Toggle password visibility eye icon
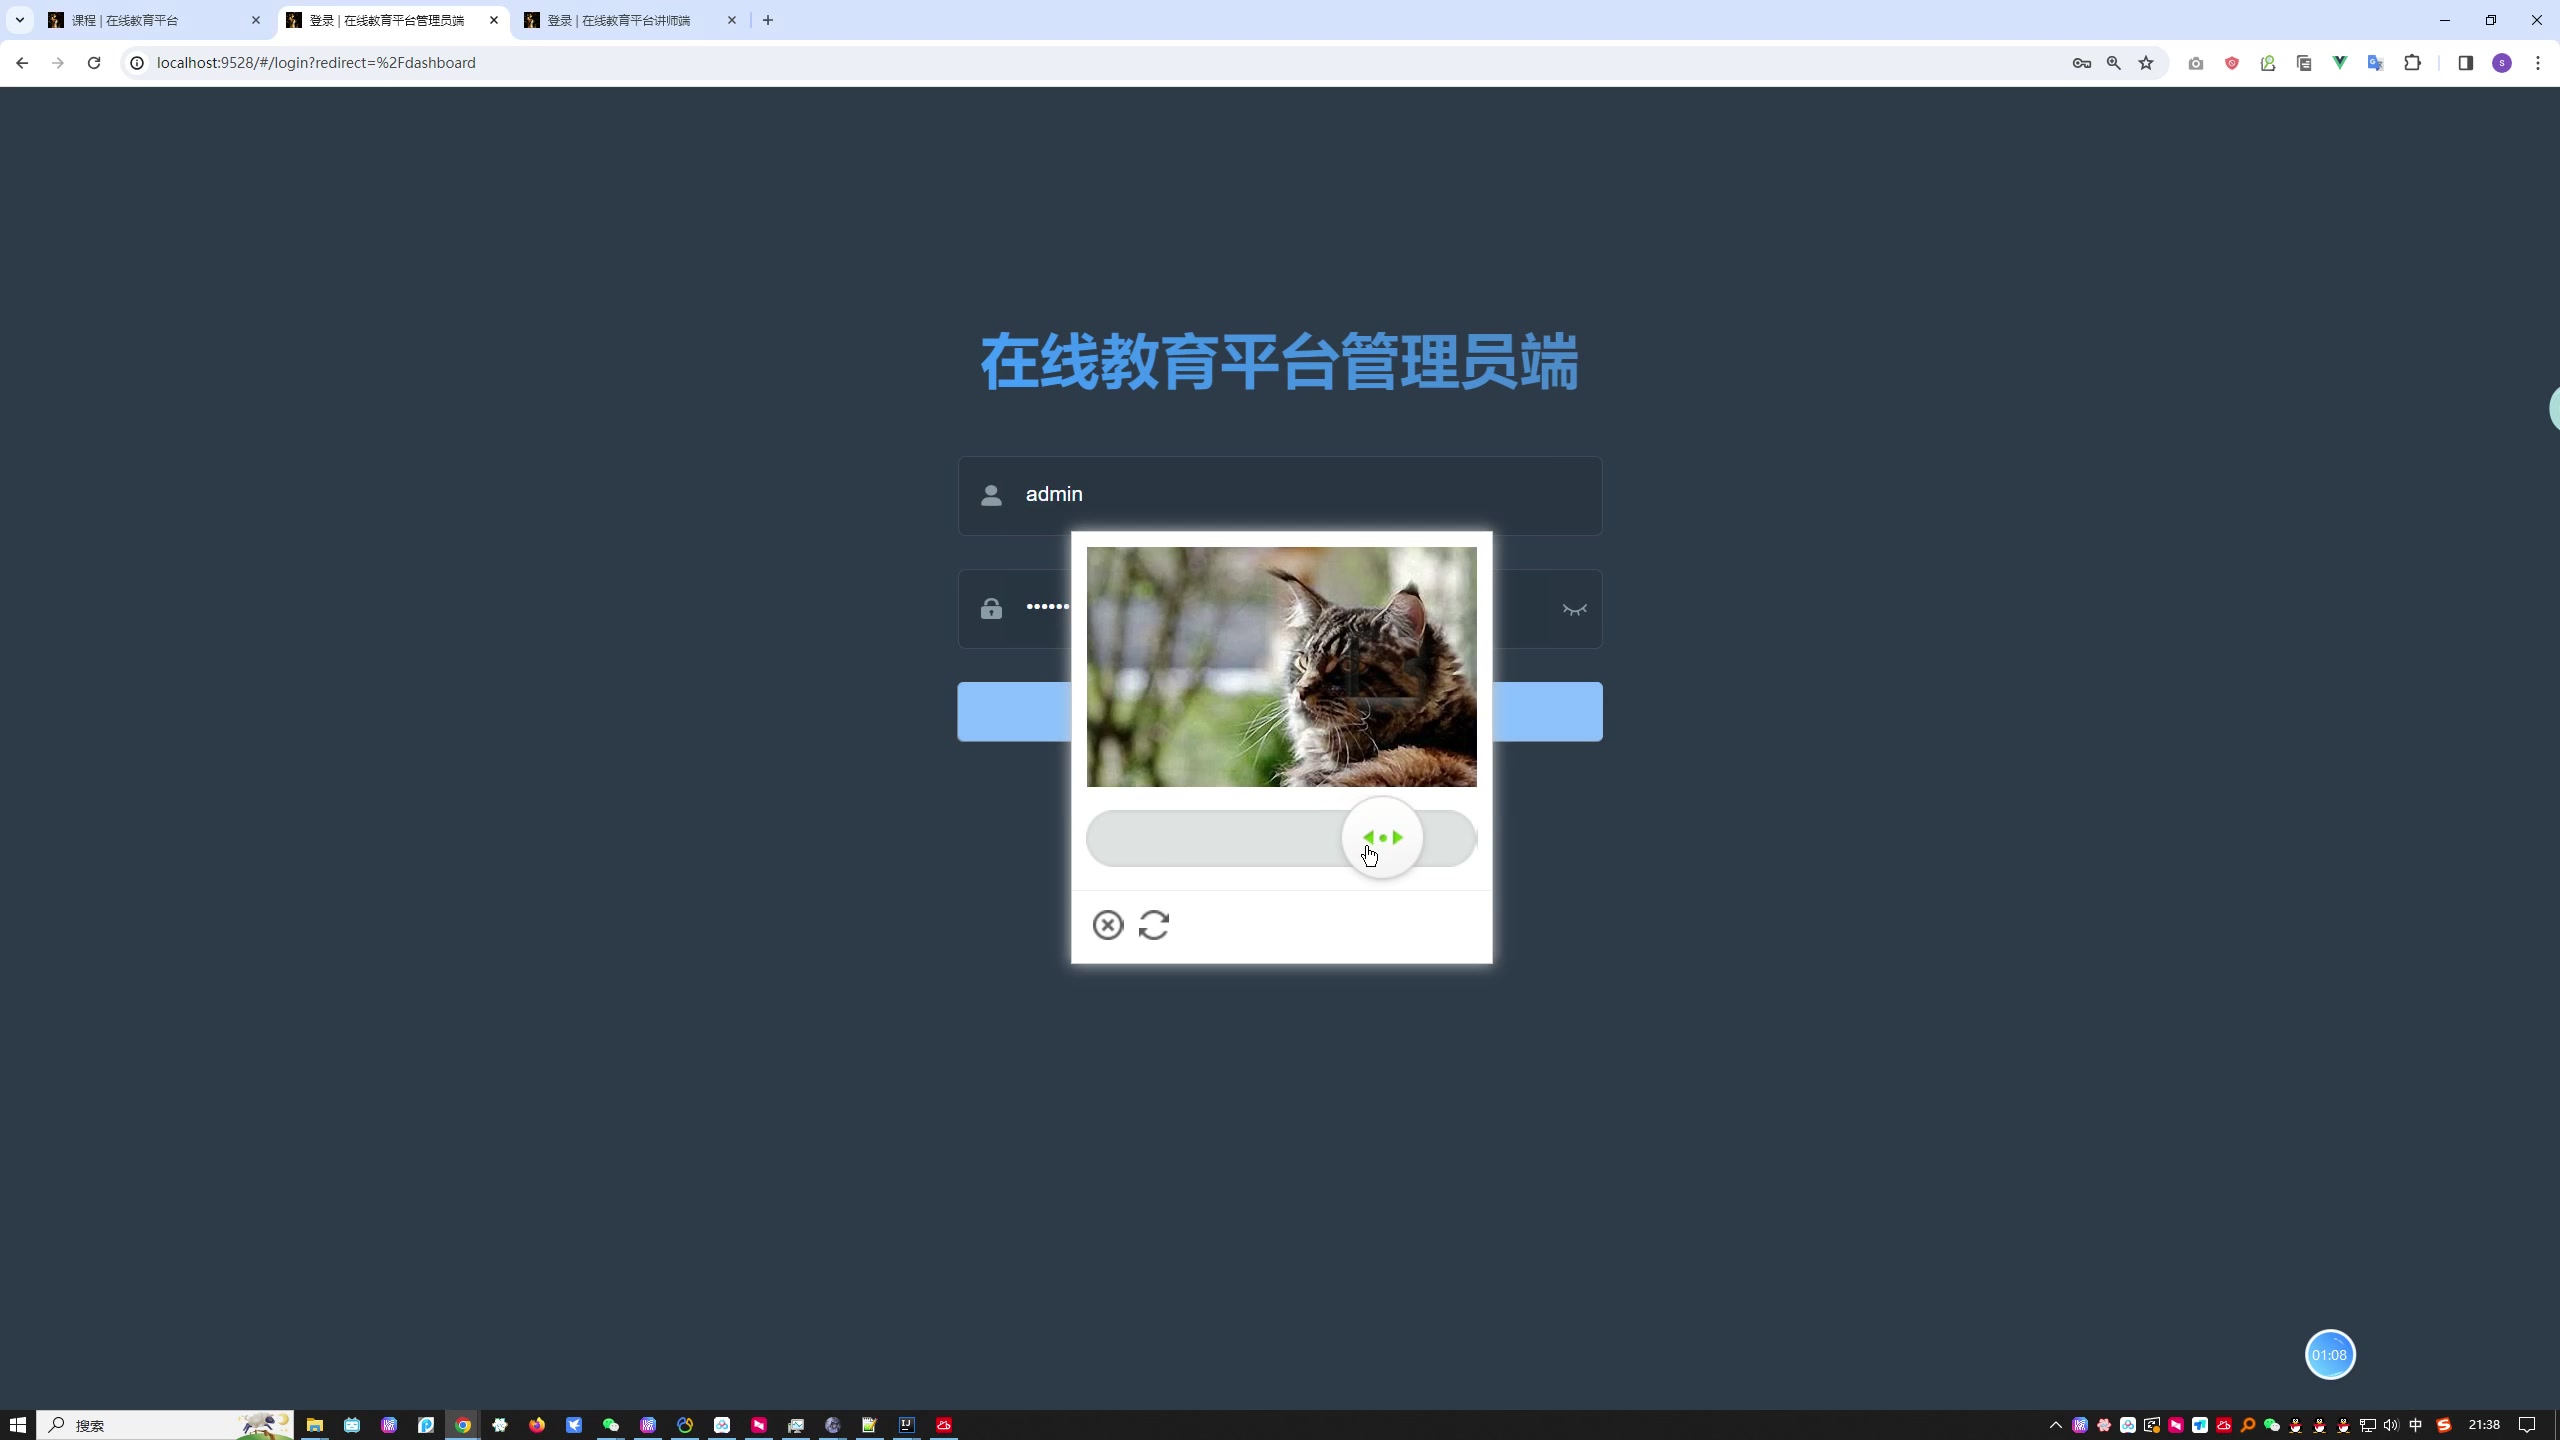 [x=1574, y=609]
